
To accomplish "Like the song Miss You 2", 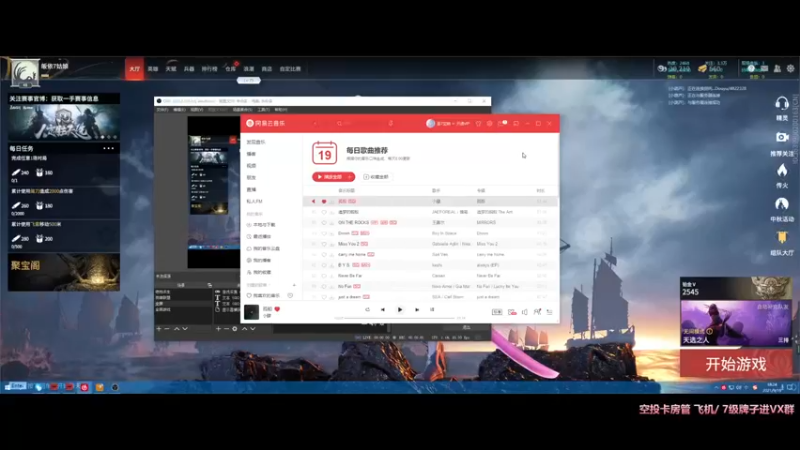I will pyautogui.click(x=323, y=244).
